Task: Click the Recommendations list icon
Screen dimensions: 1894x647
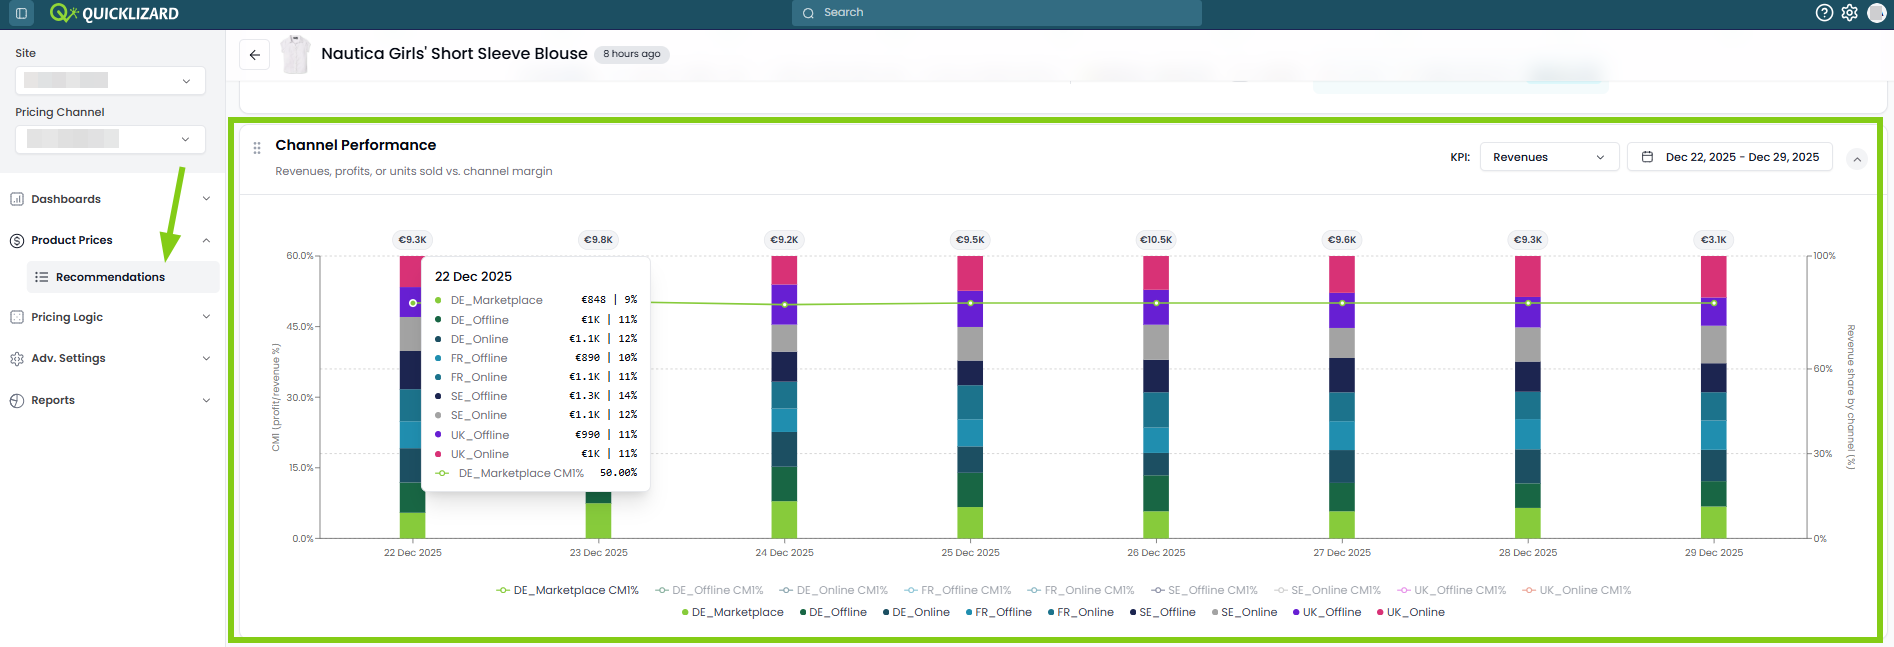Action: click(x=42, y=277)
